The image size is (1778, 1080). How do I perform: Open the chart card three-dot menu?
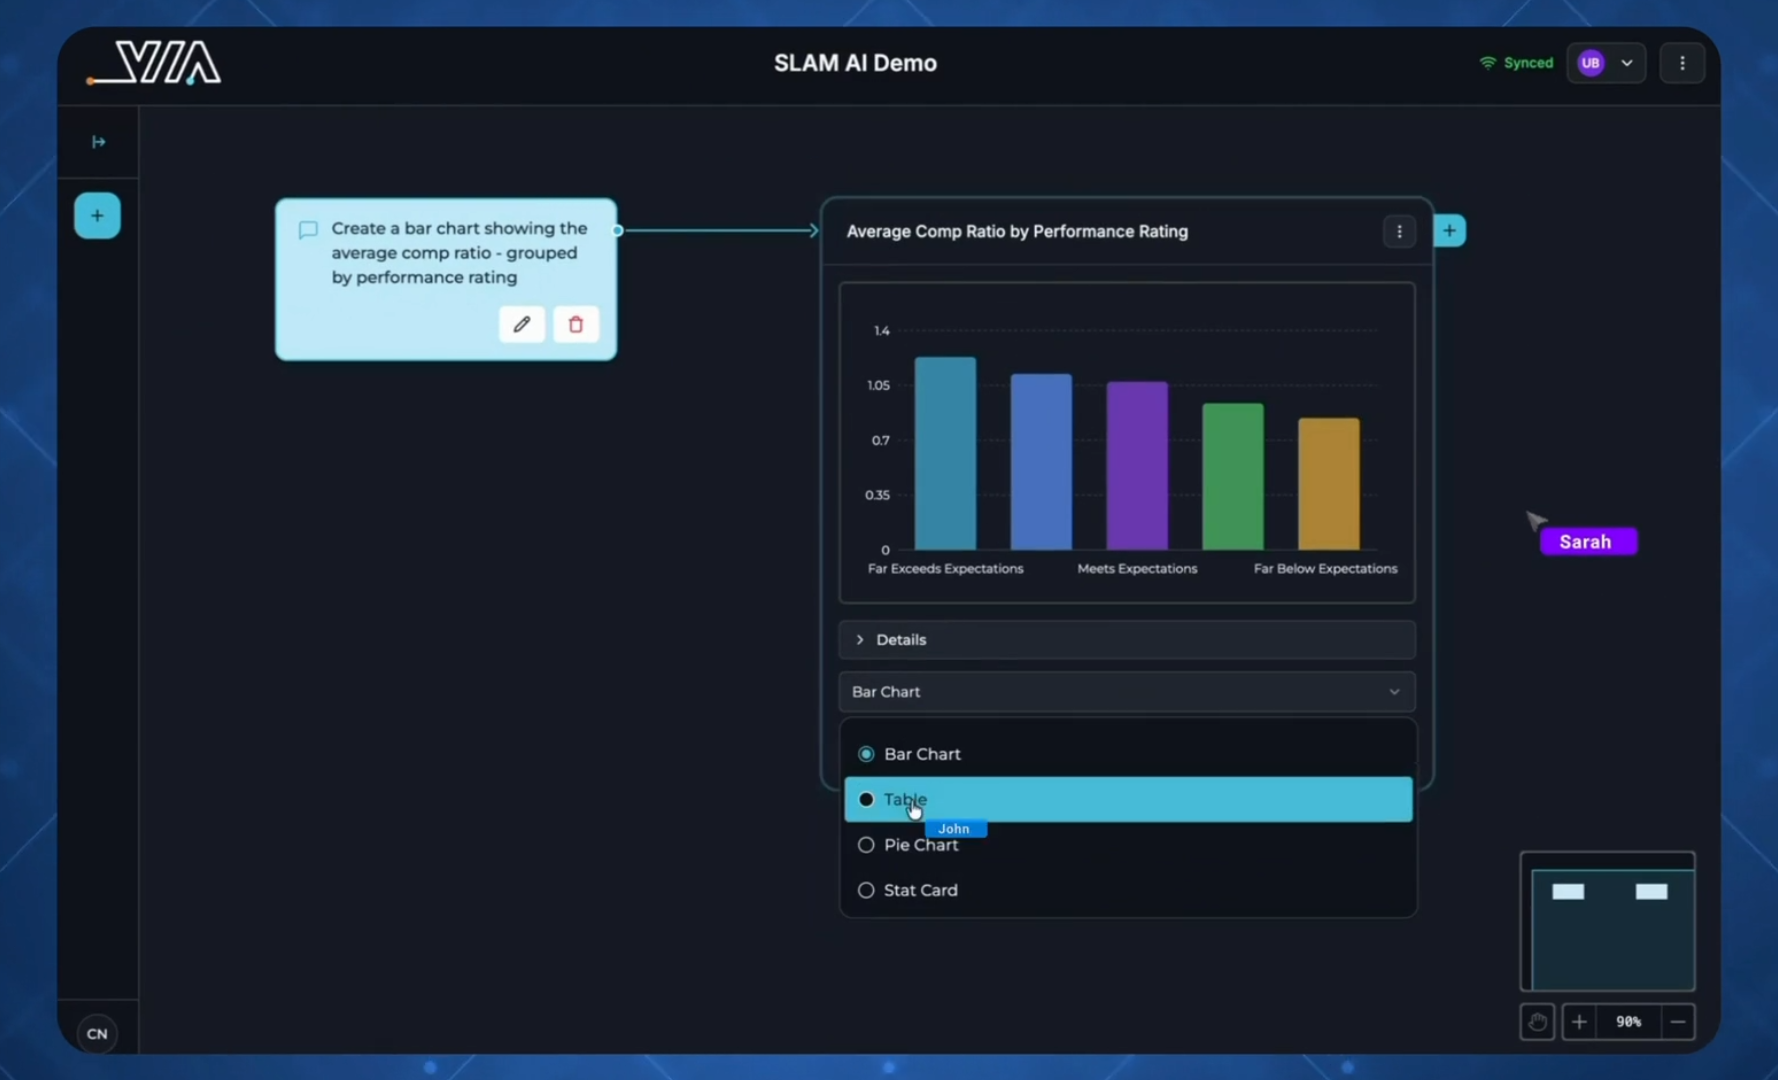[x=1399, y=232]
